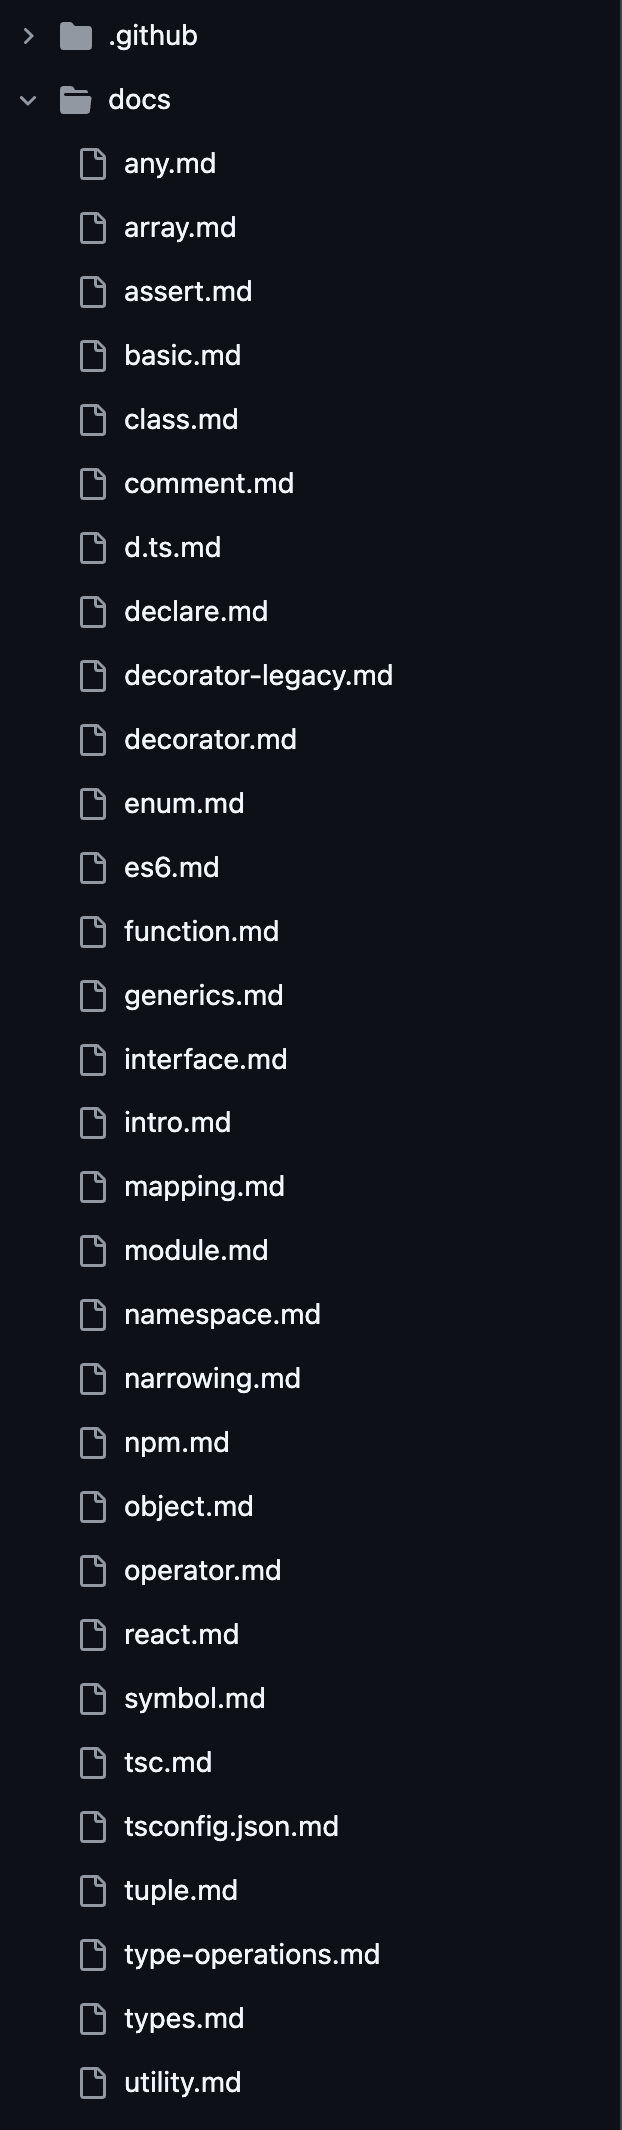
Task: Click the file icon next to decorator.md
Action: tap(93, 739)
